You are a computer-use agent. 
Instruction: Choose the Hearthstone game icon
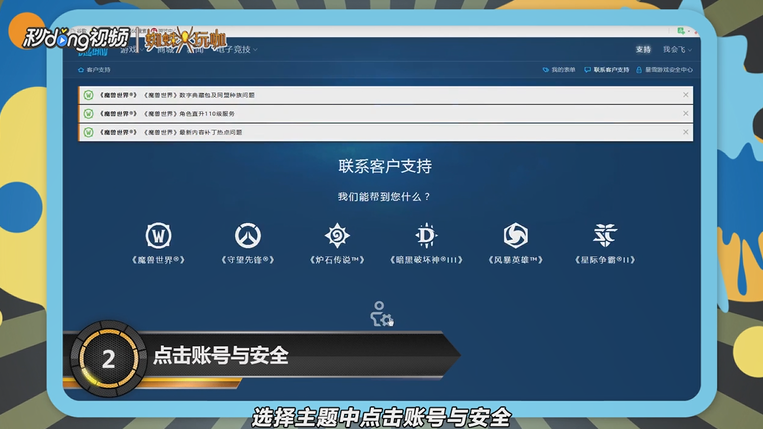pyautogui.click(x=337, y=235)
